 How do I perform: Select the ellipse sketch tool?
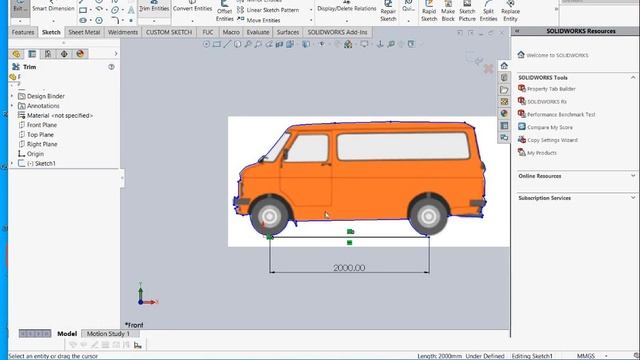[115, 10]
